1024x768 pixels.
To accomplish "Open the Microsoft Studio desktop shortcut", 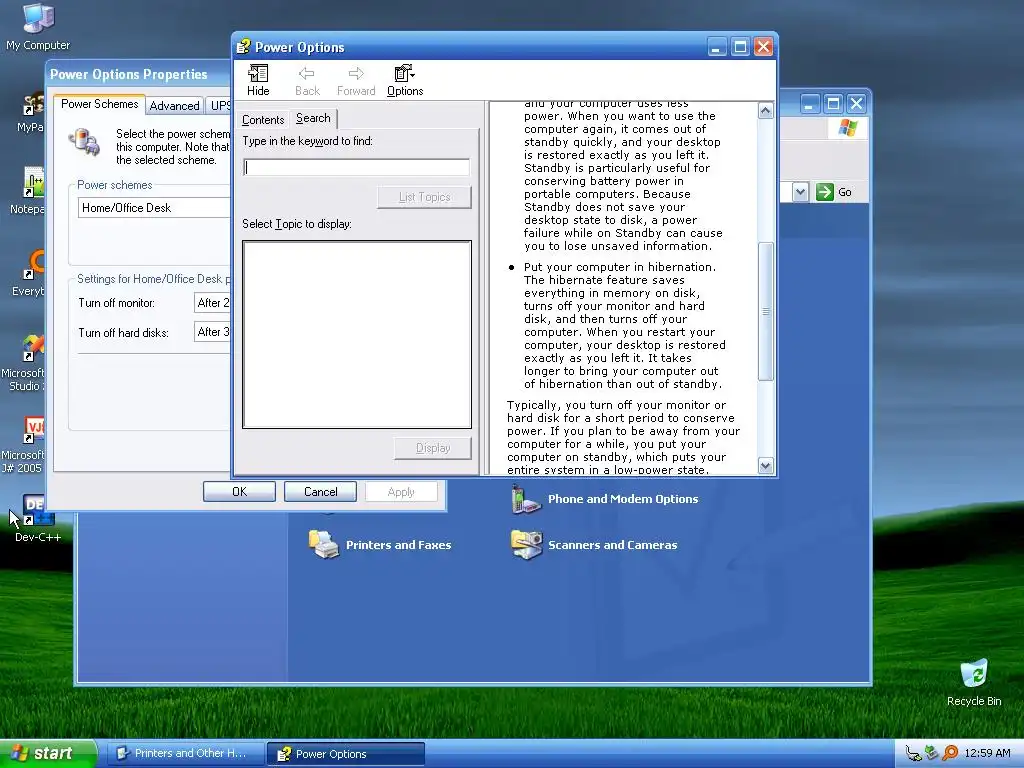I will (33, 349).
